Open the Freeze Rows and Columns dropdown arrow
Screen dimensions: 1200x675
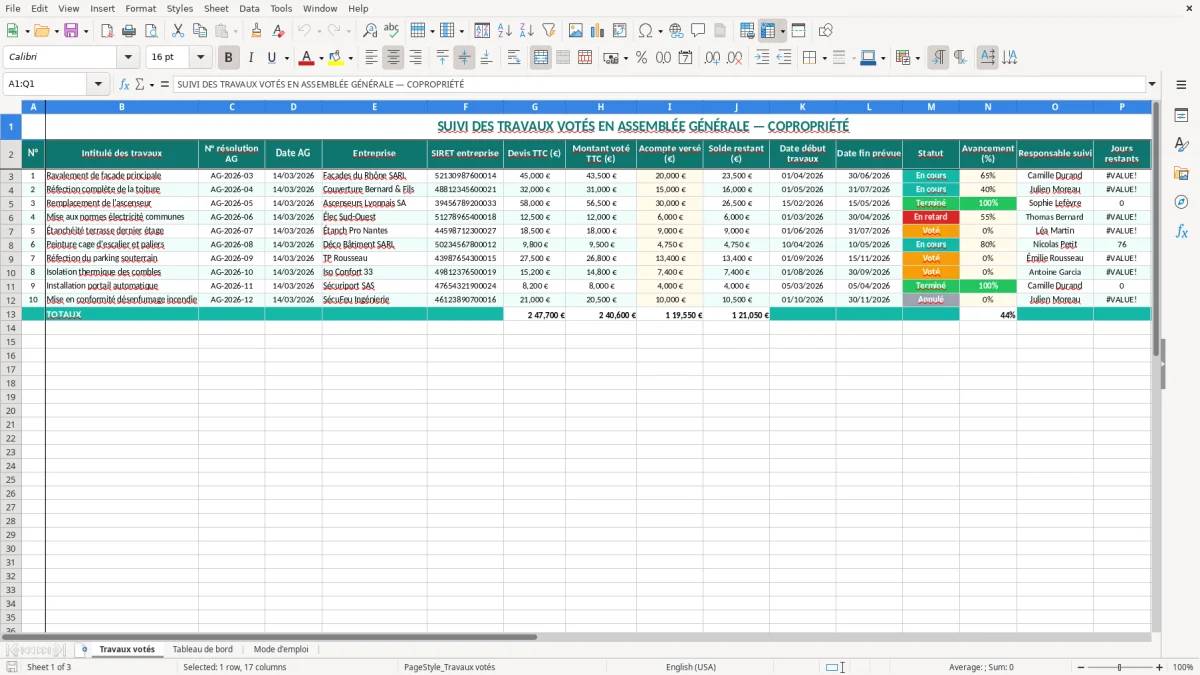pos(782,31)
